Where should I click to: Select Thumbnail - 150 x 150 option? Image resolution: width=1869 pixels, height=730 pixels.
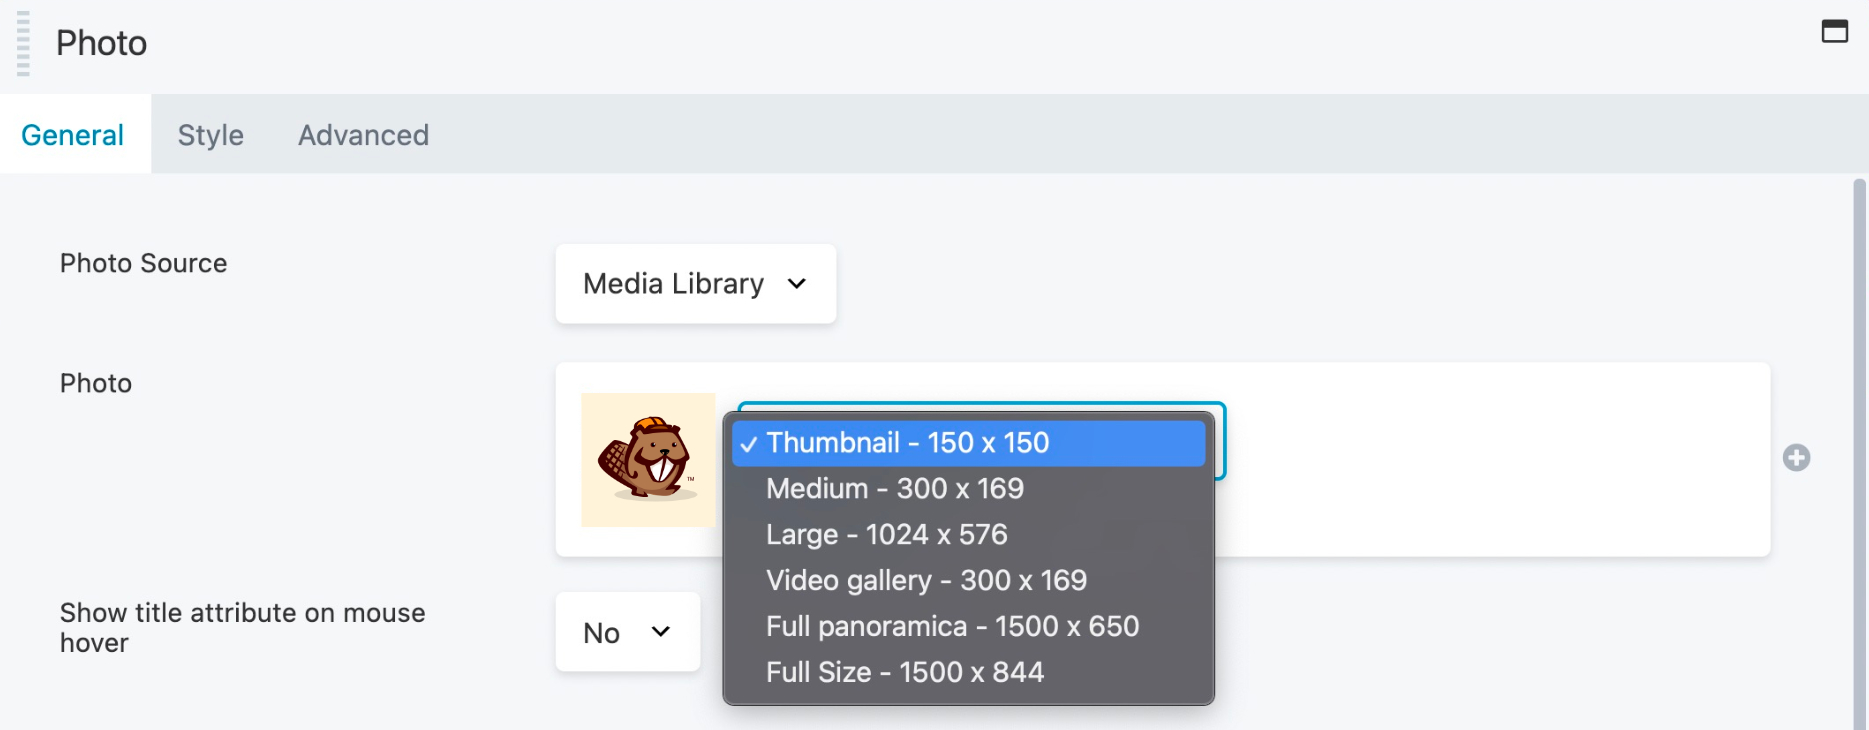(907, 443)
